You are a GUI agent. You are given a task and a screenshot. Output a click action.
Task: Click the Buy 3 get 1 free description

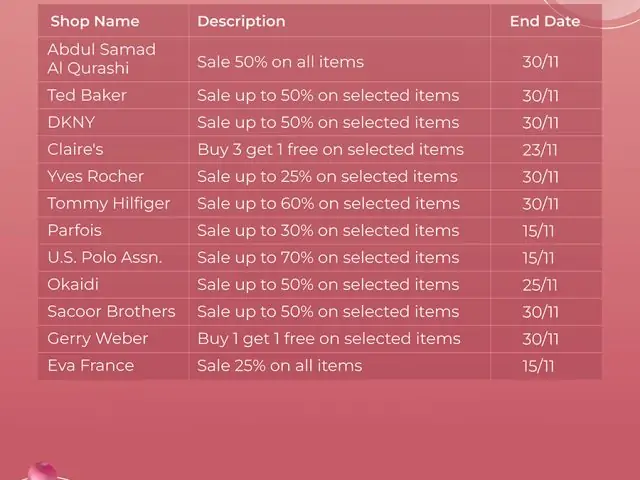click(x=331, y=150)
